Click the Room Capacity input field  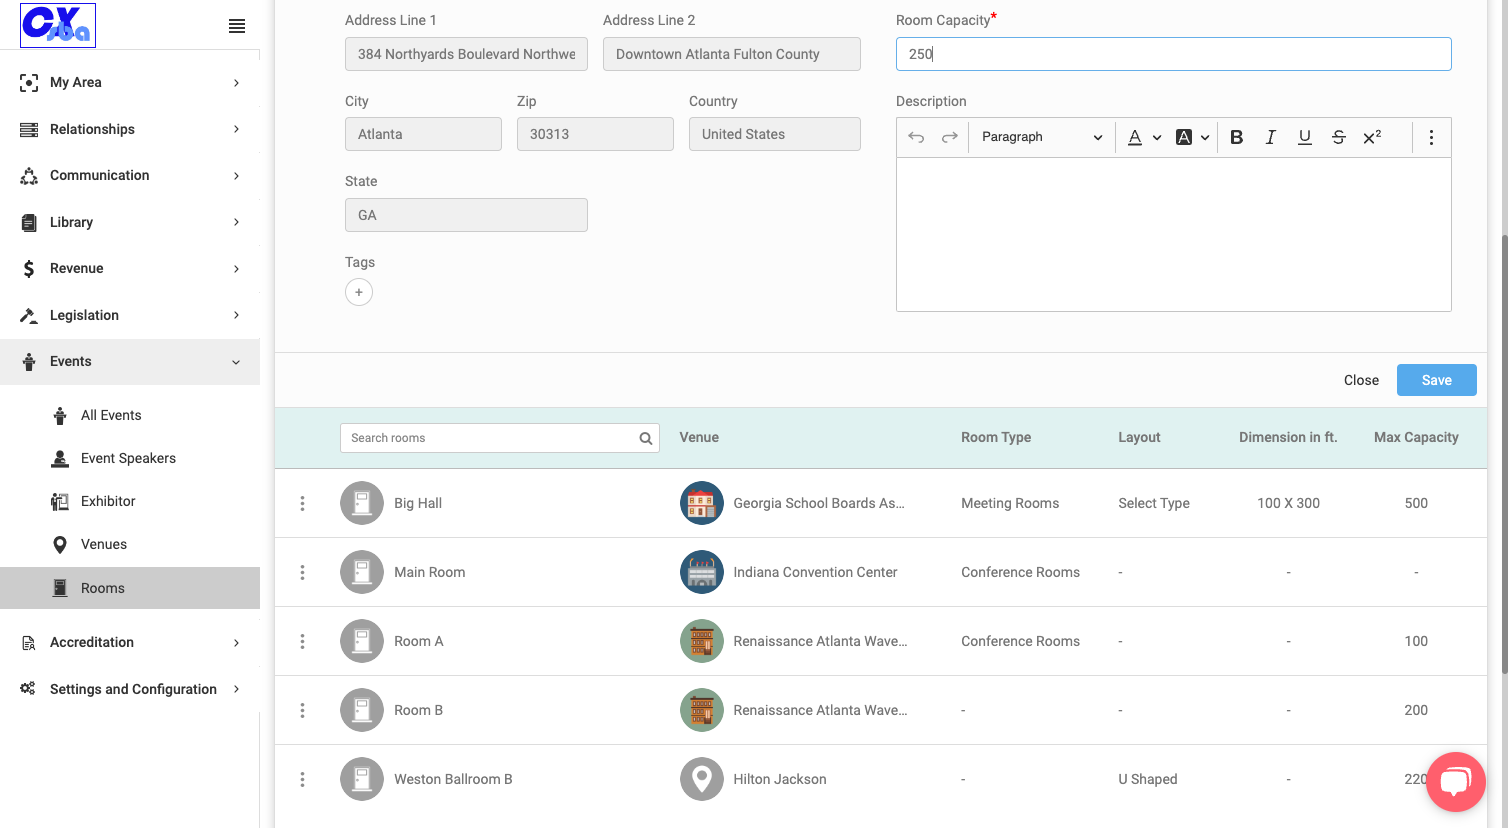tap(1174, 54)
